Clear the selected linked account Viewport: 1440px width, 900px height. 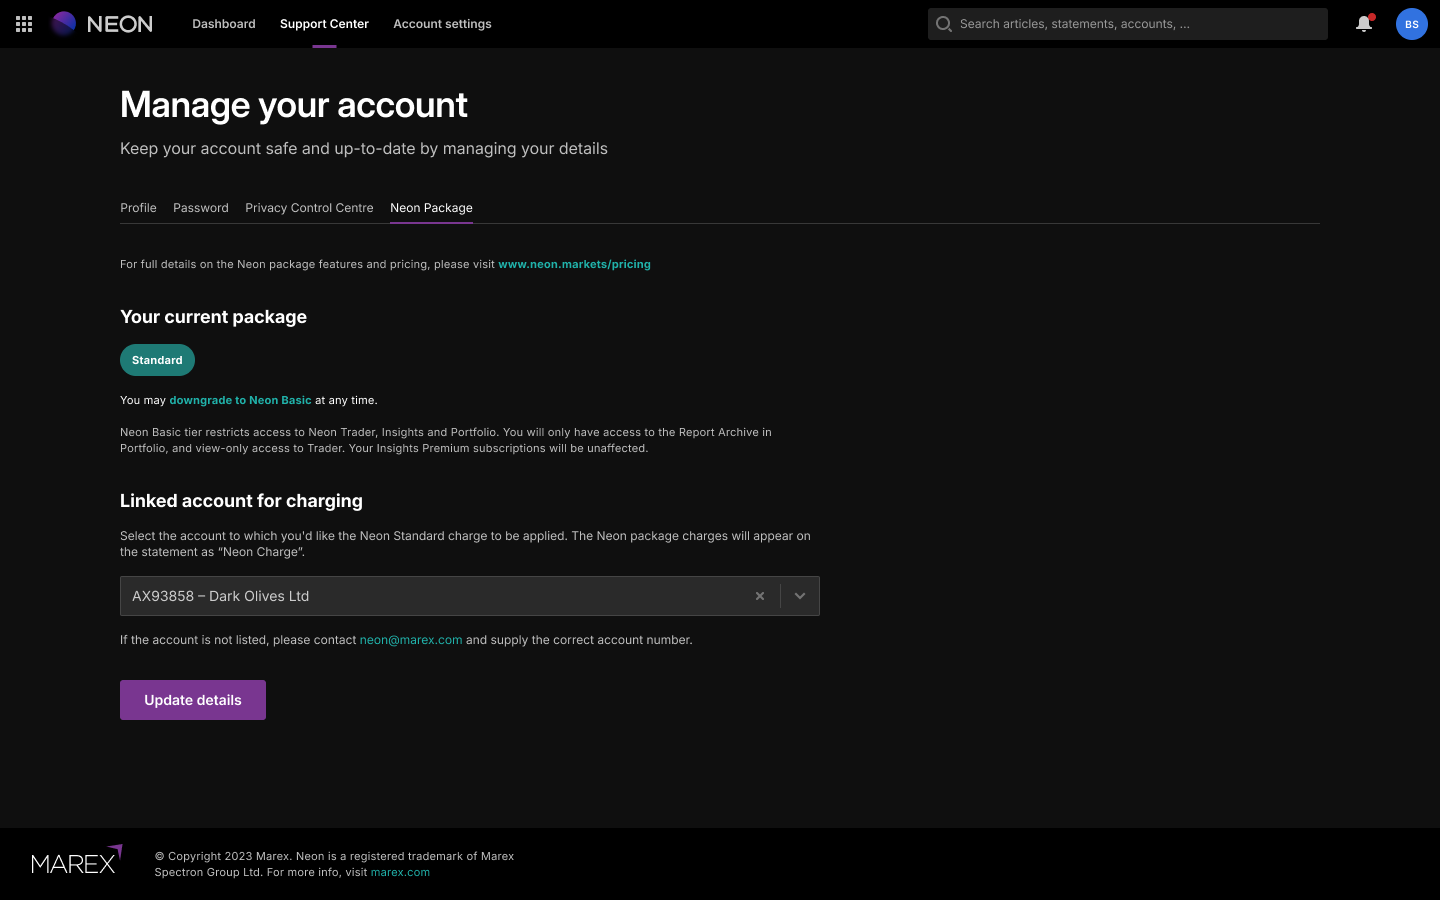(760, 596)
